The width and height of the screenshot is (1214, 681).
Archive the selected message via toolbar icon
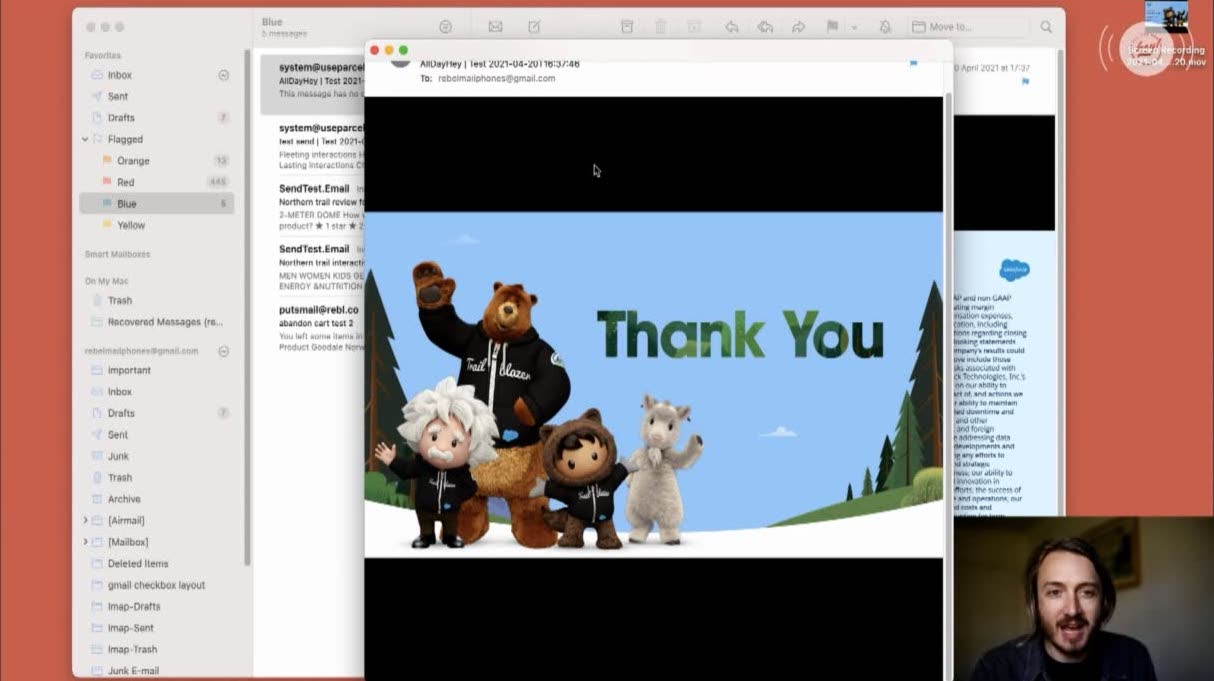627,27
